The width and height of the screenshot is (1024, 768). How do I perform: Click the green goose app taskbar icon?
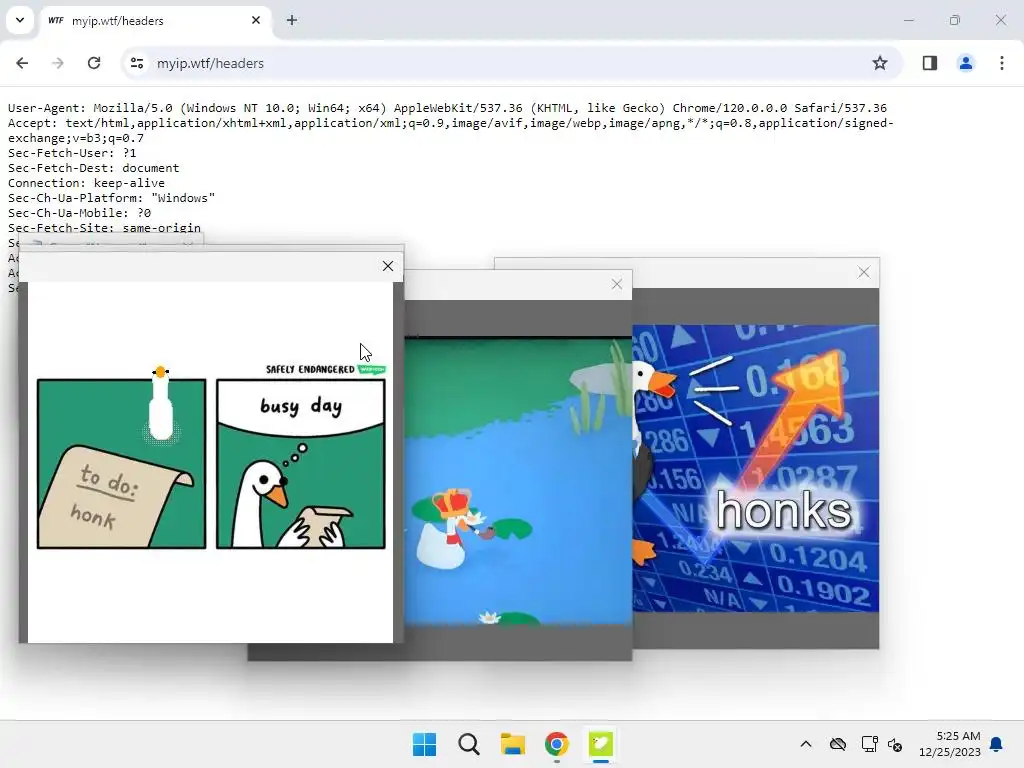click(x=601, y=744)
